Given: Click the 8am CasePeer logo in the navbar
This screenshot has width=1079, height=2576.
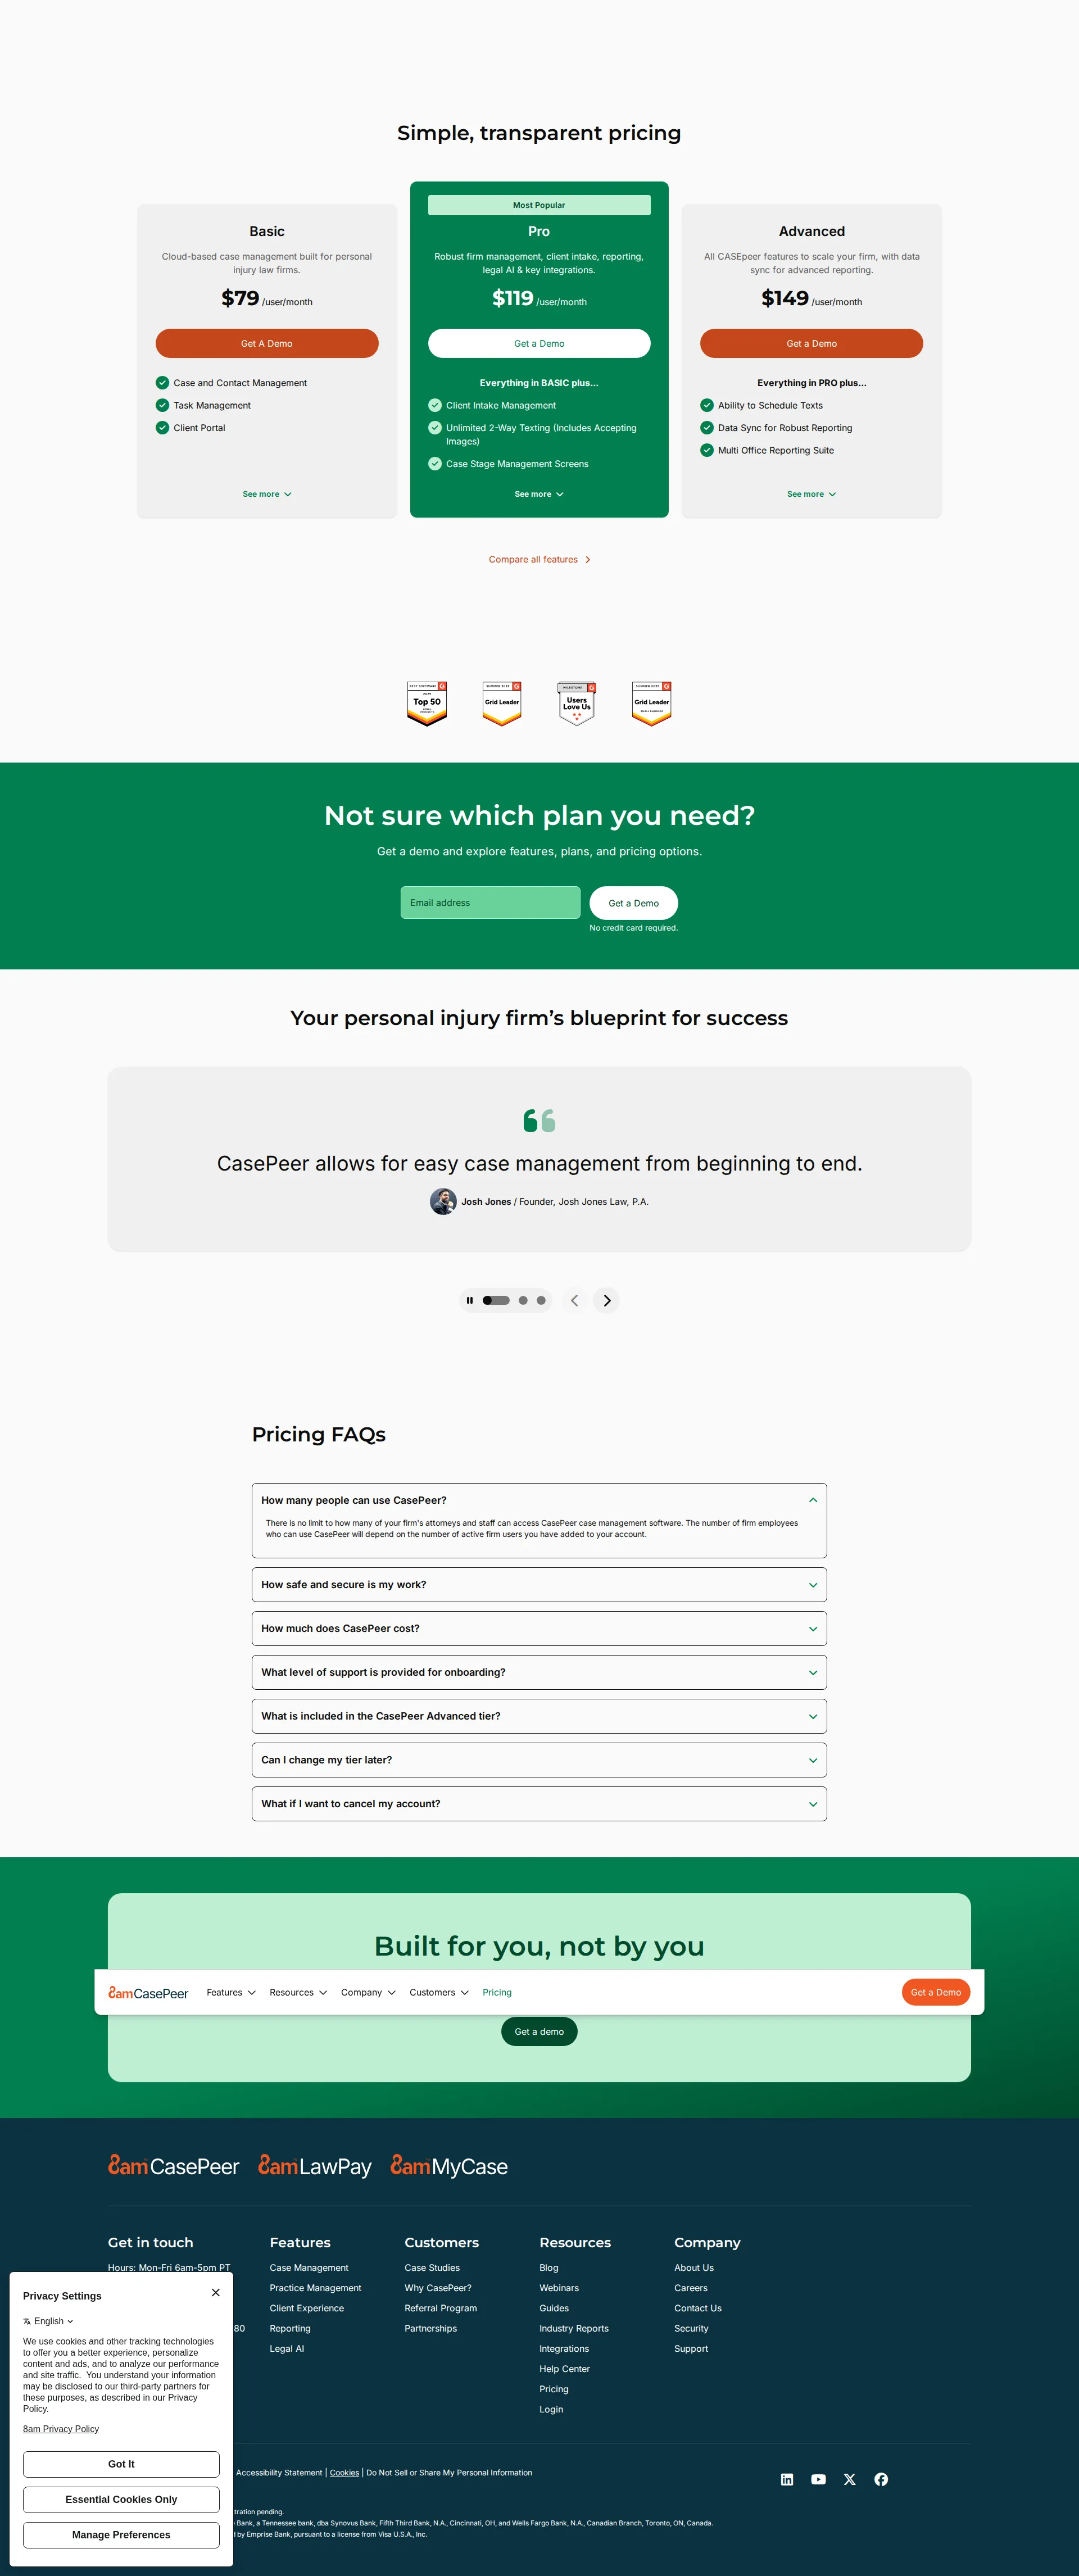Looking at the screenshot, I should [x=148, y=1992].
